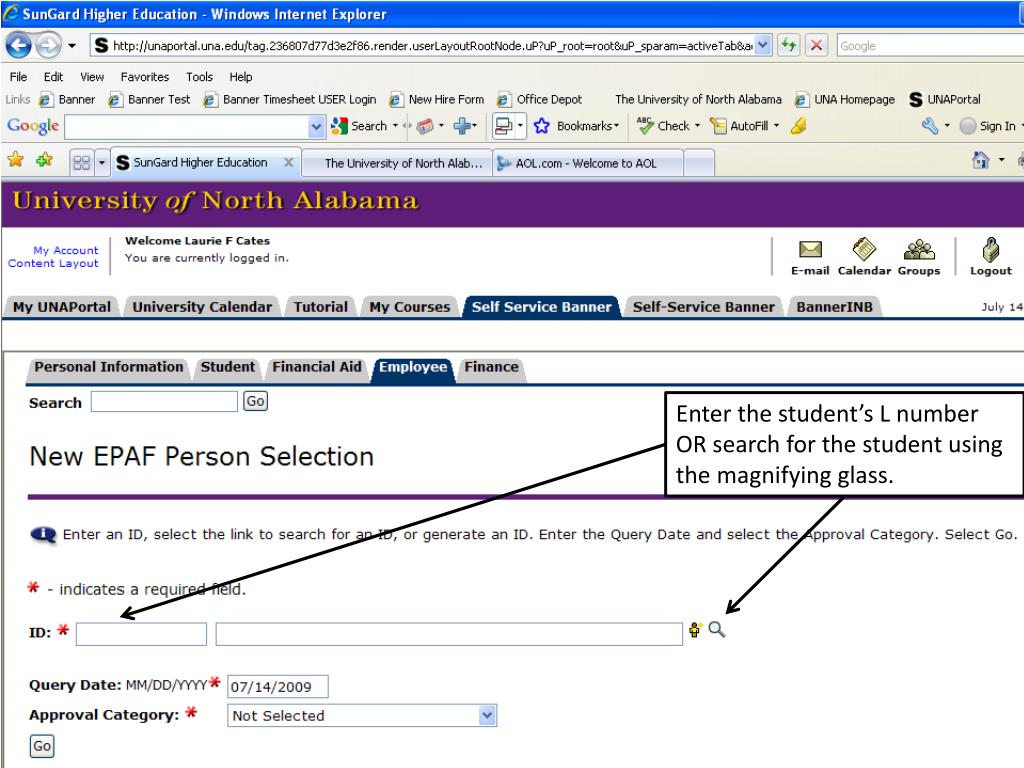The height and width of the screenshot is (768, 1024).
Task: Expand the address bar URL dropdown
Action: [763, 45]
